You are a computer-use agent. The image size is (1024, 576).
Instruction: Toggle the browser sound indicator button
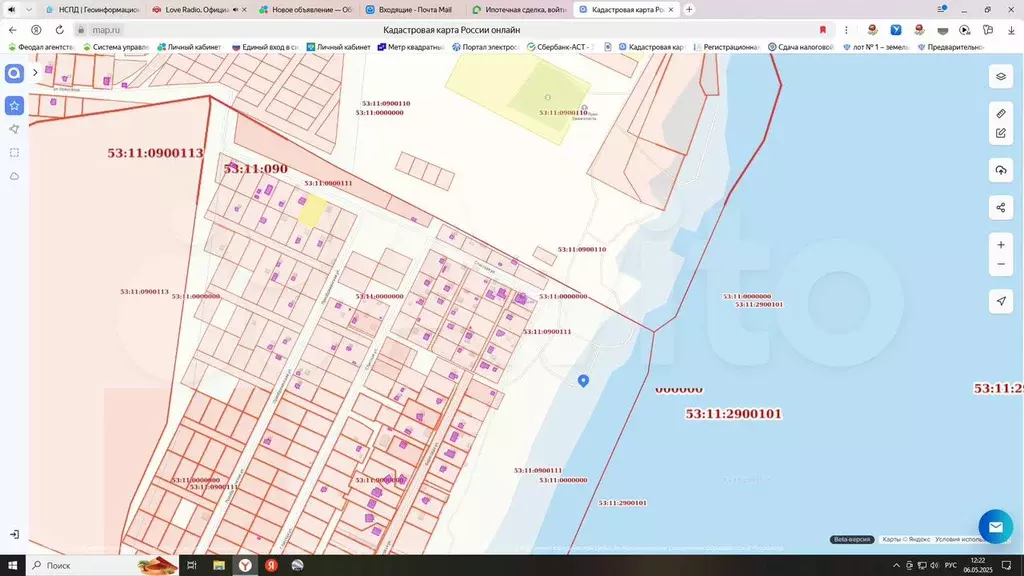[x=11, y=10]
